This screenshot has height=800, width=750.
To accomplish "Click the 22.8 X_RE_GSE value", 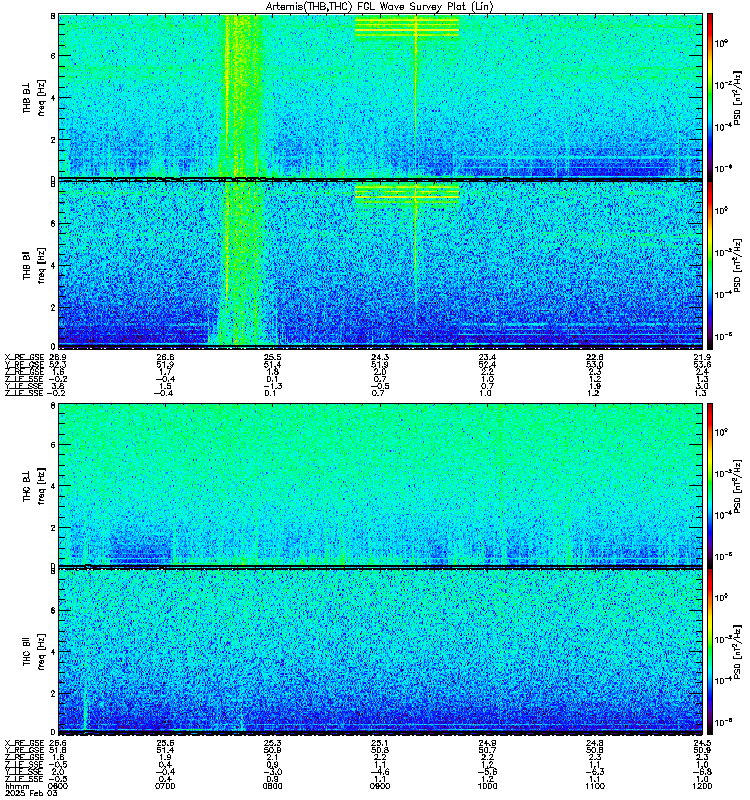I will pos(595,357).
